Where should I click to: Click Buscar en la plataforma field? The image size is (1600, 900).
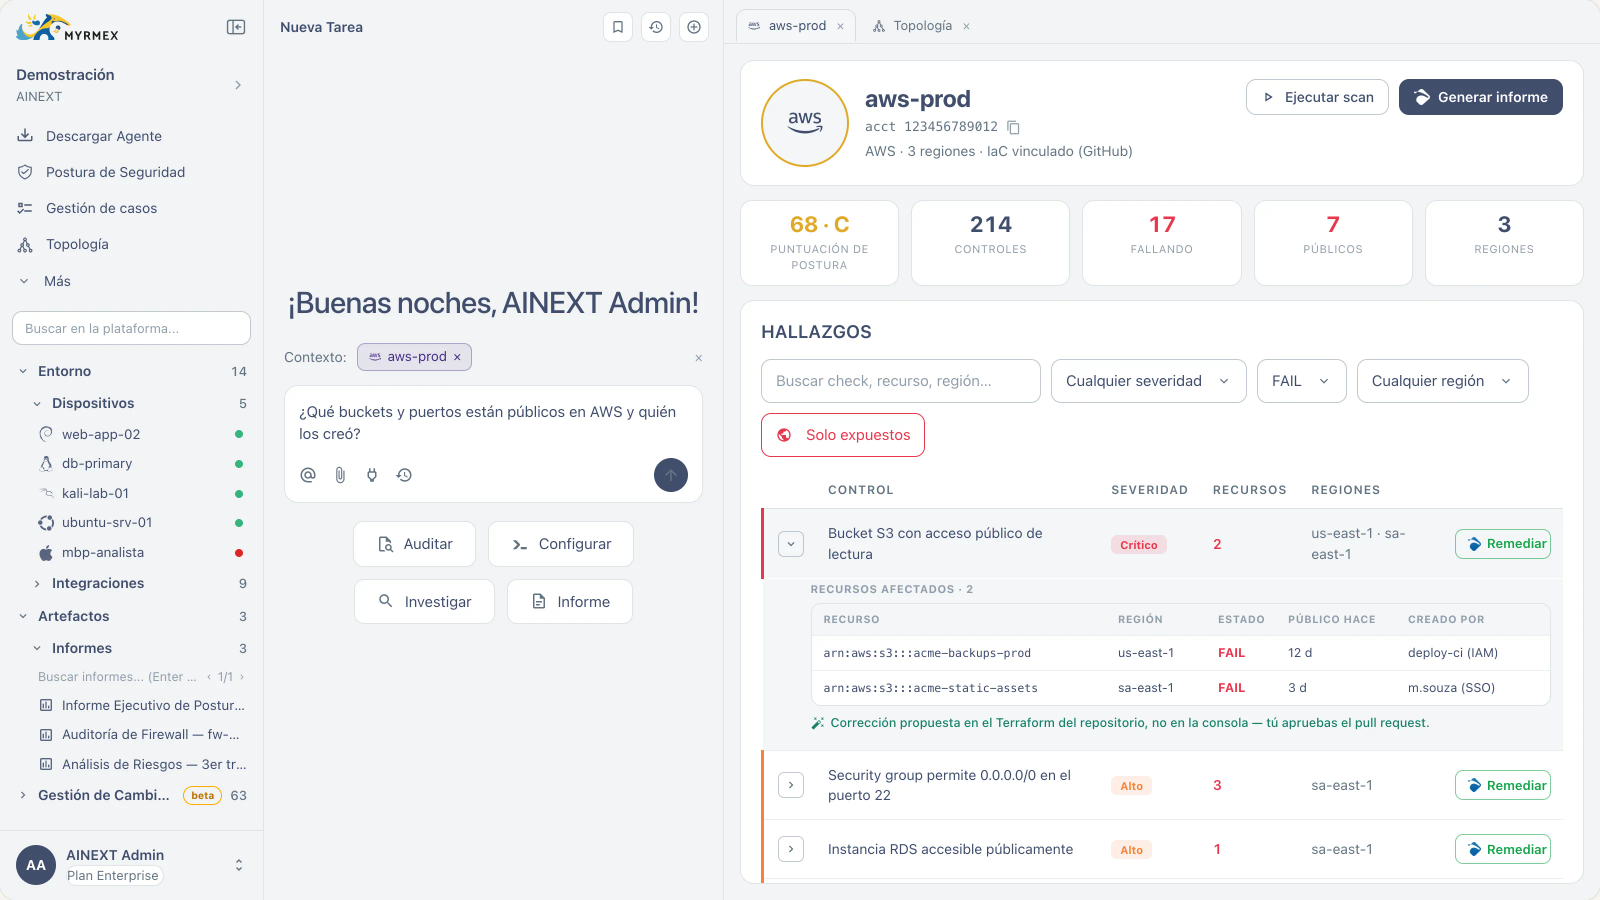tap(131, 328)
